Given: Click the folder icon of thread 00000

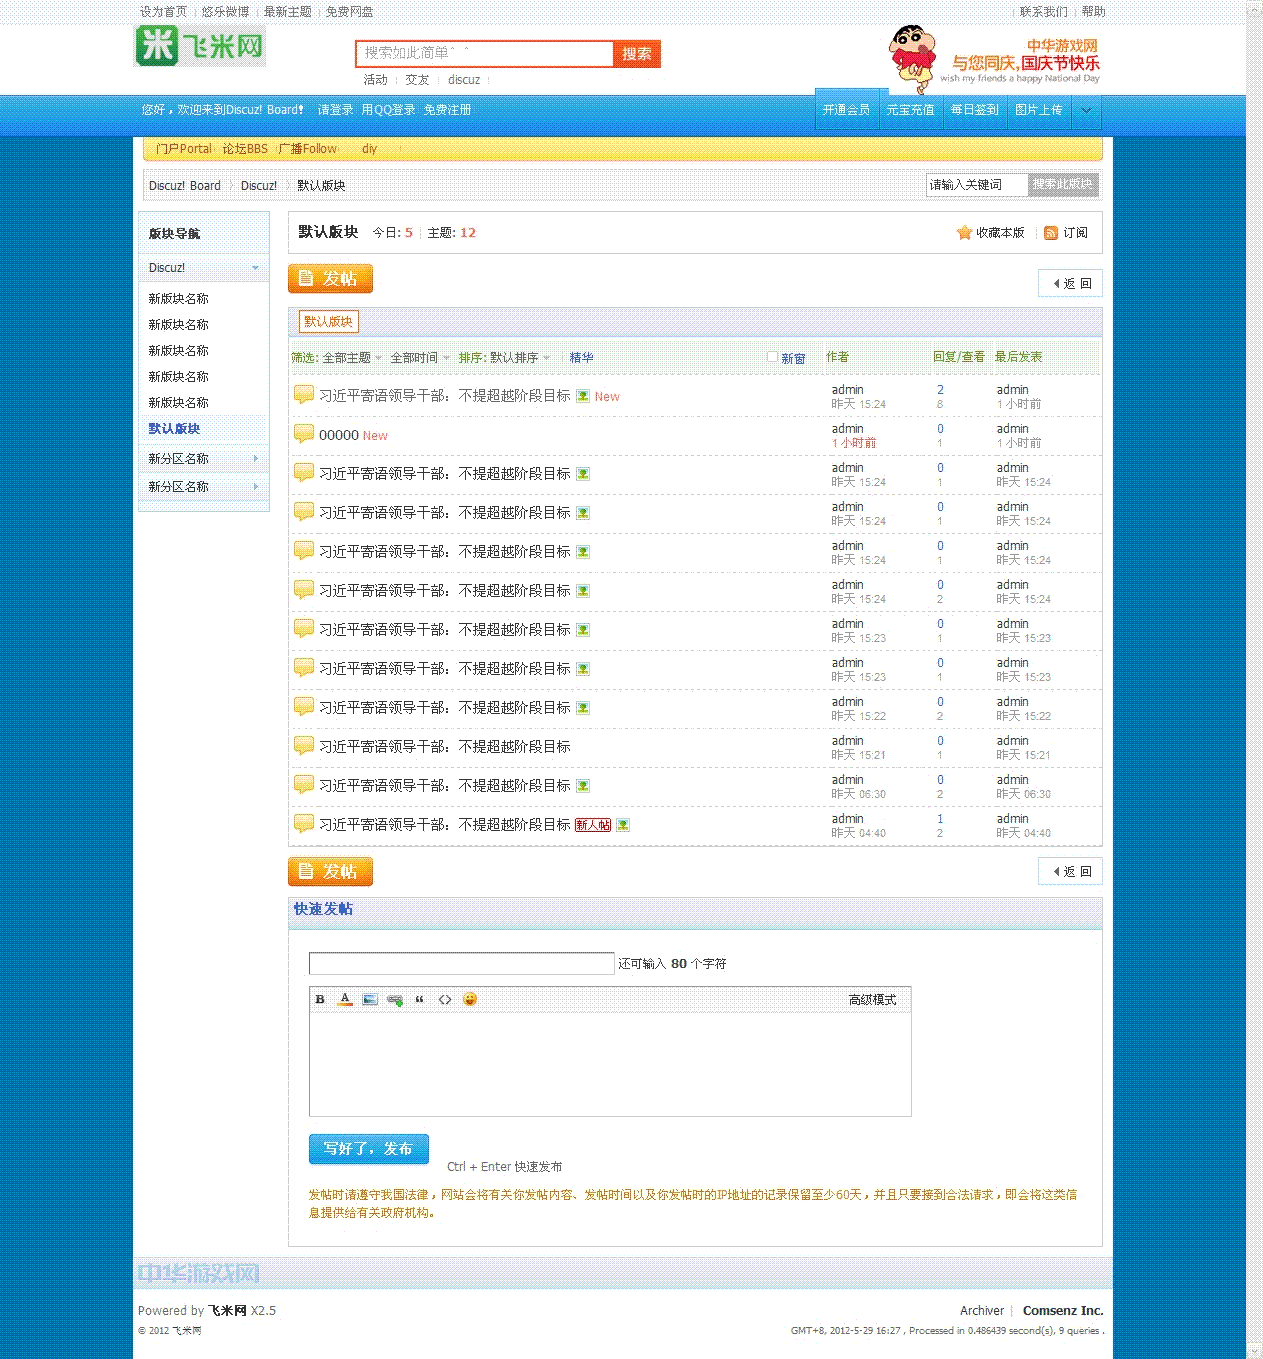Looking at the screenshot, I should coord(304,434).
